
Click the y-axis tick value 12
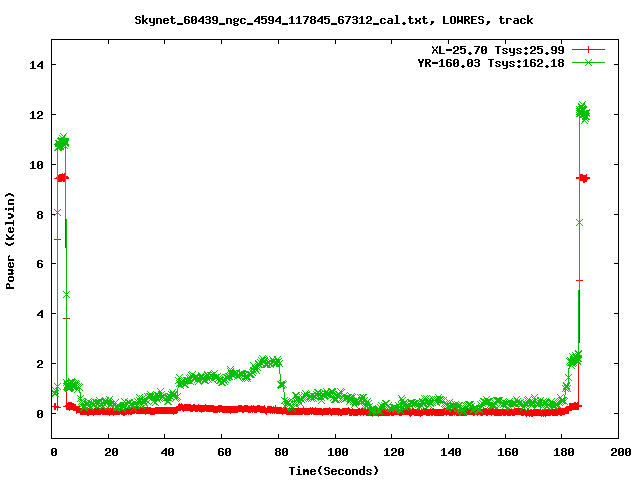click(x=36, y=115)
